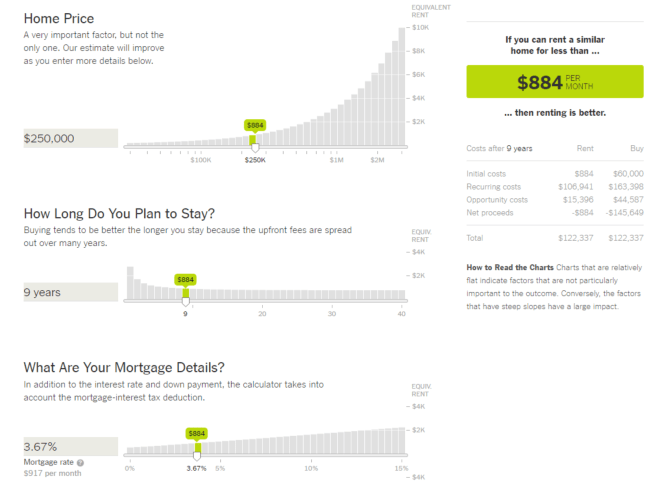Click the 15% mark on mortgage axis
Viewport: 662px width, 483px height.
pos(401,468)
